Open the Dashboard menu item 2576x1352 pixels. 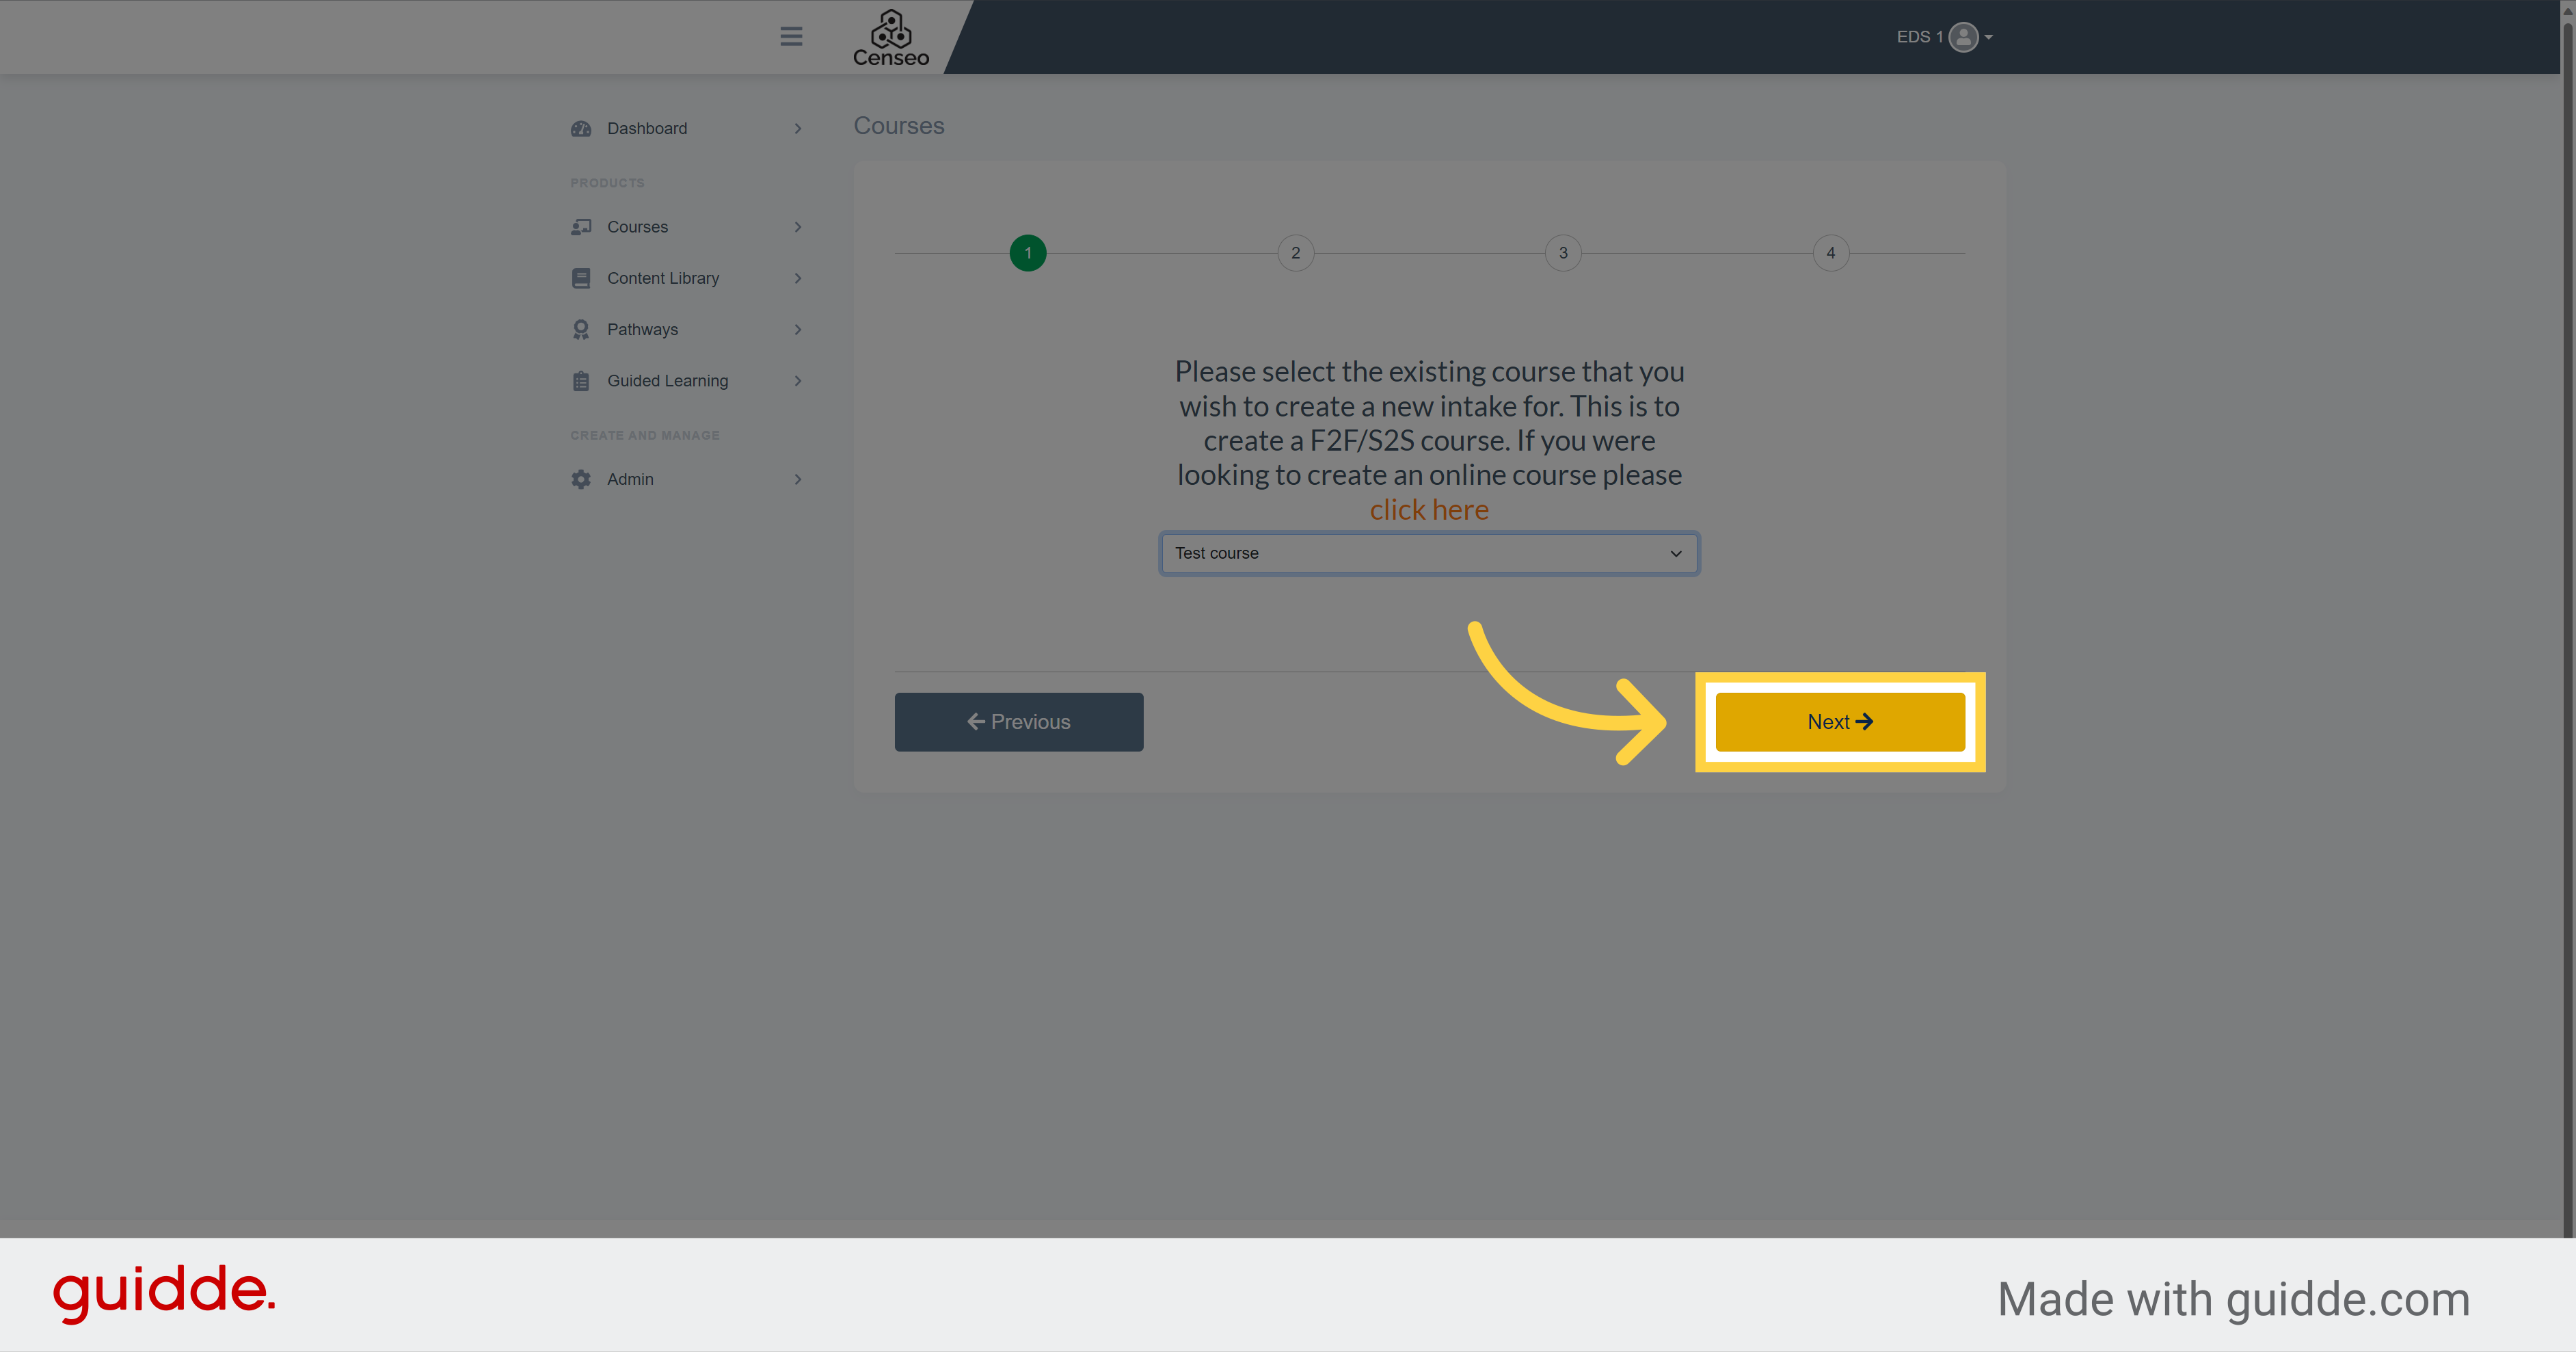647,128
